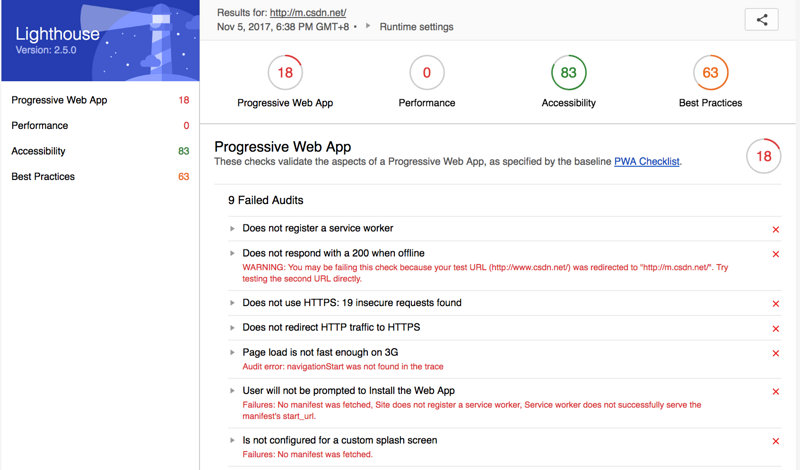Screen dimensions: 800x470
Task: Click the Performance score gauge 0
Action: click(427, 72)
